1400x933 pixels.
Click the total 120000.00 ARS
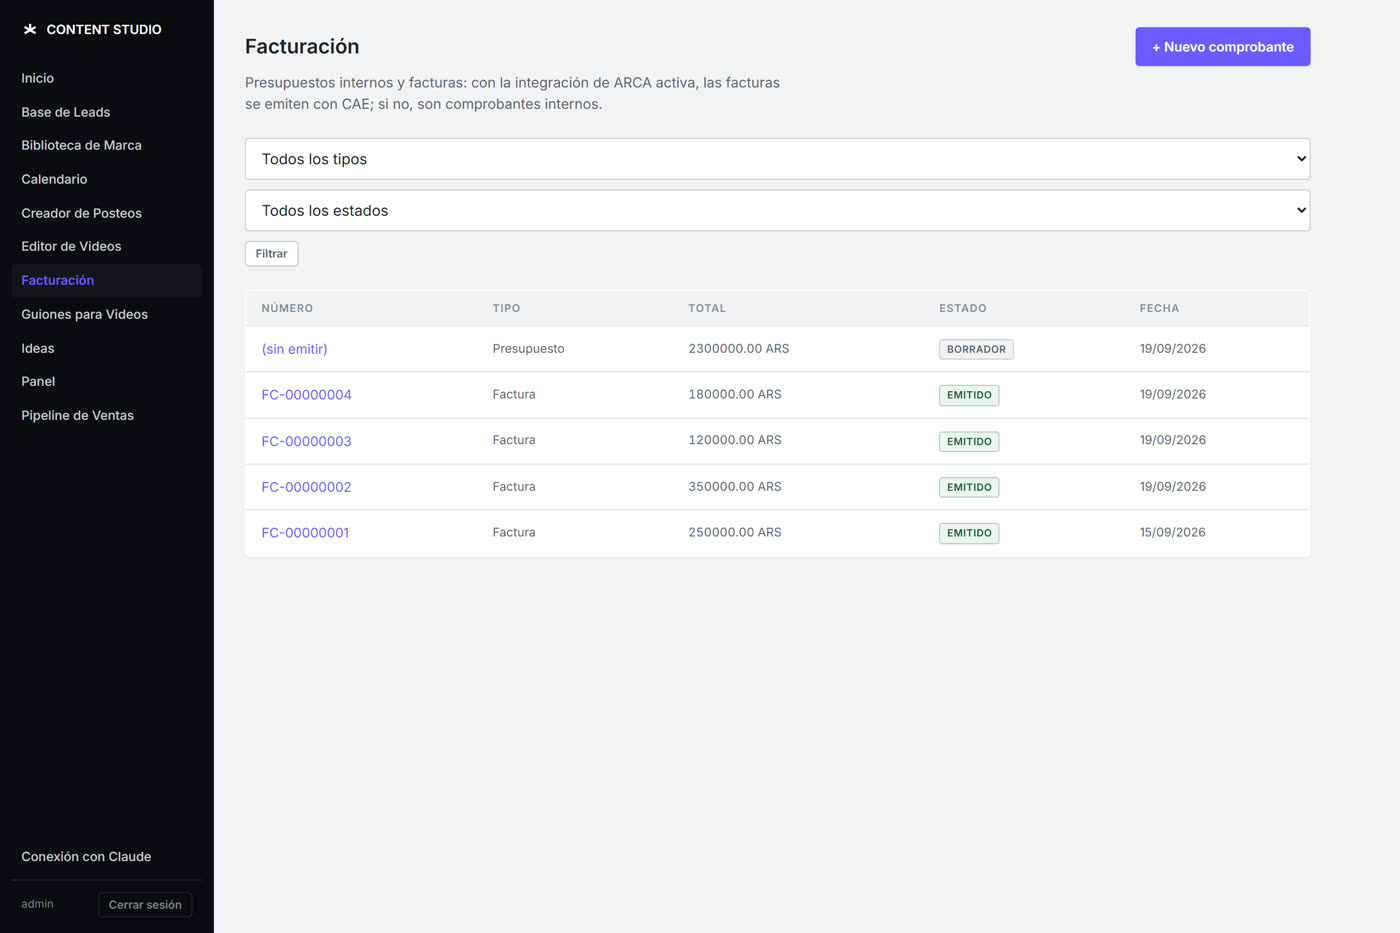tap(735, 440)
